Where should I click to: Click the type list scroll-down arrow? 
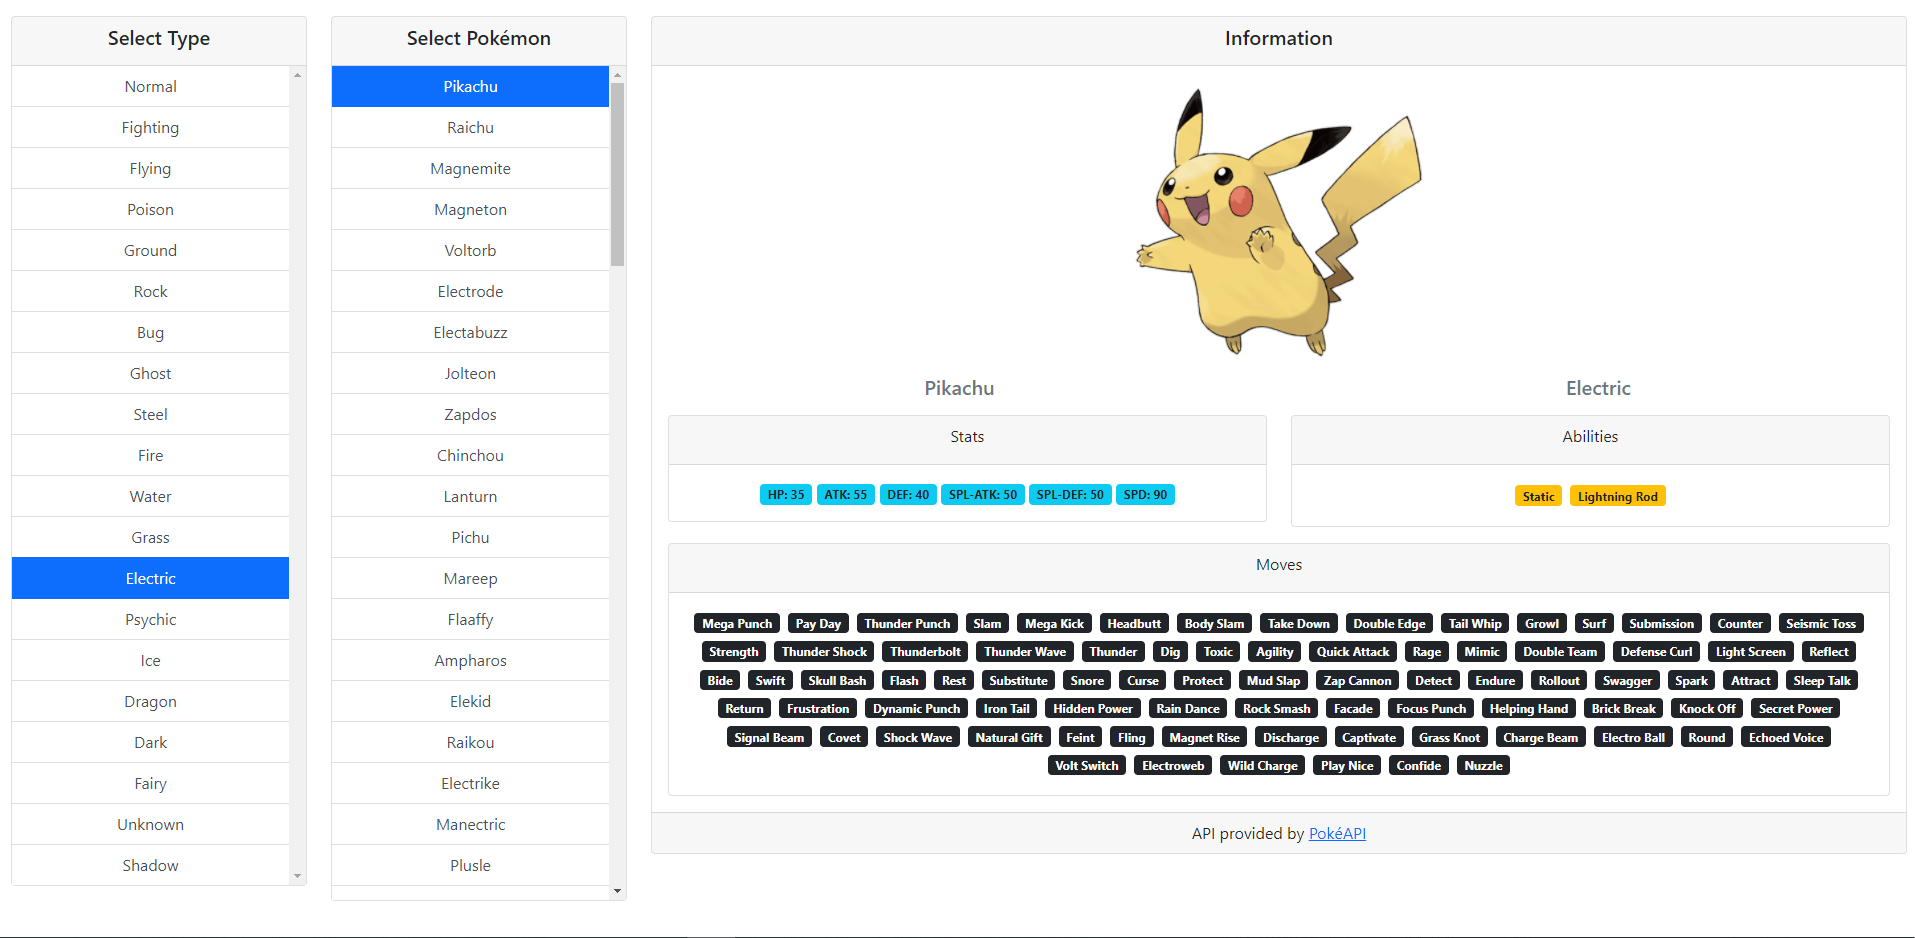tap(297, 876)
